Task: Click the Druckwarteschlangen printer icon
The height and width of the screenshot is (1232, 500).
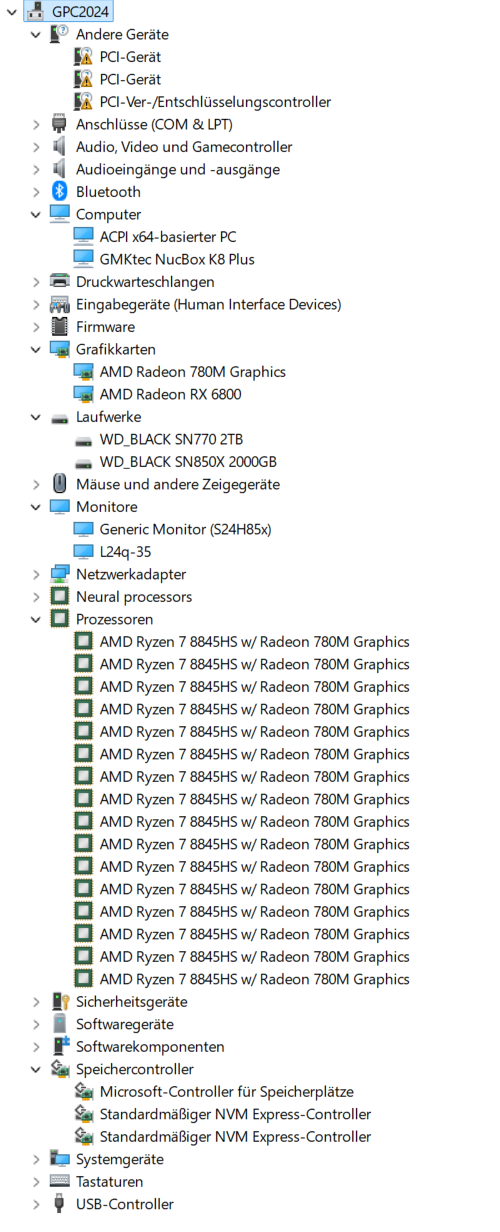Action: [x=60, y=282]
